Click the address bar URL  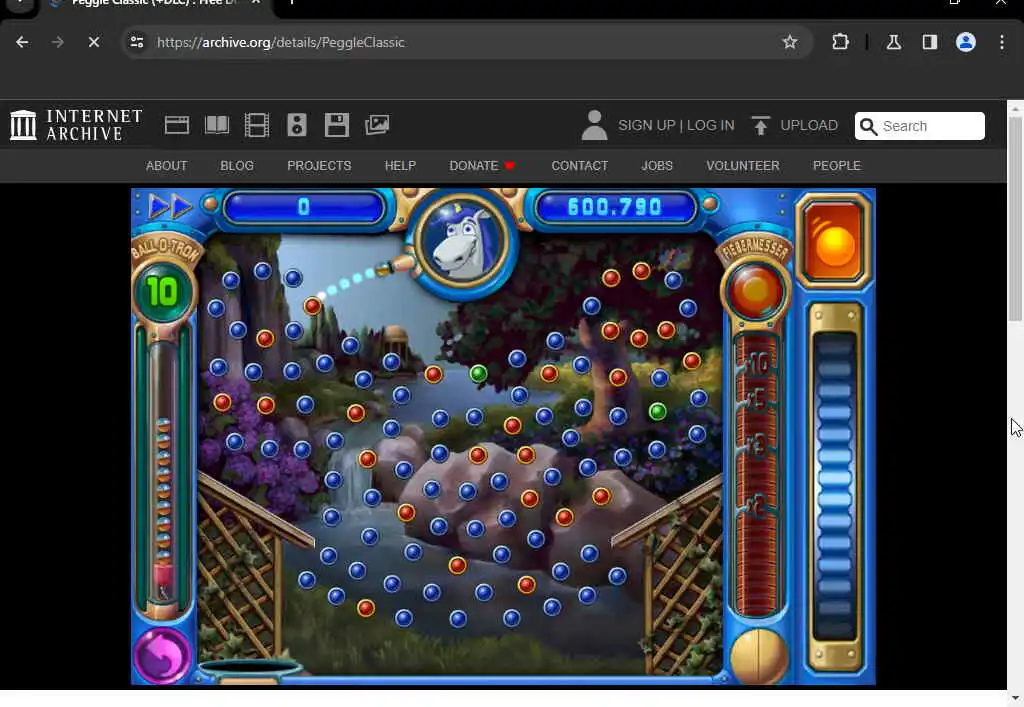click(x=281, y=42)
